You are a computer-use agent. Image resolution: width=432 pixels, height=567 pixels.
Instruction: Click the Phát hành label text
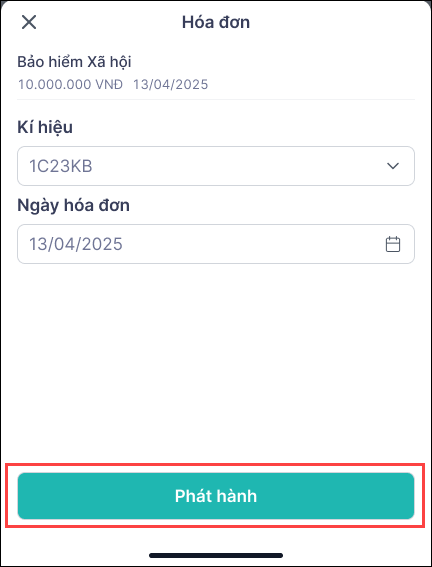[x=216, y=496]
